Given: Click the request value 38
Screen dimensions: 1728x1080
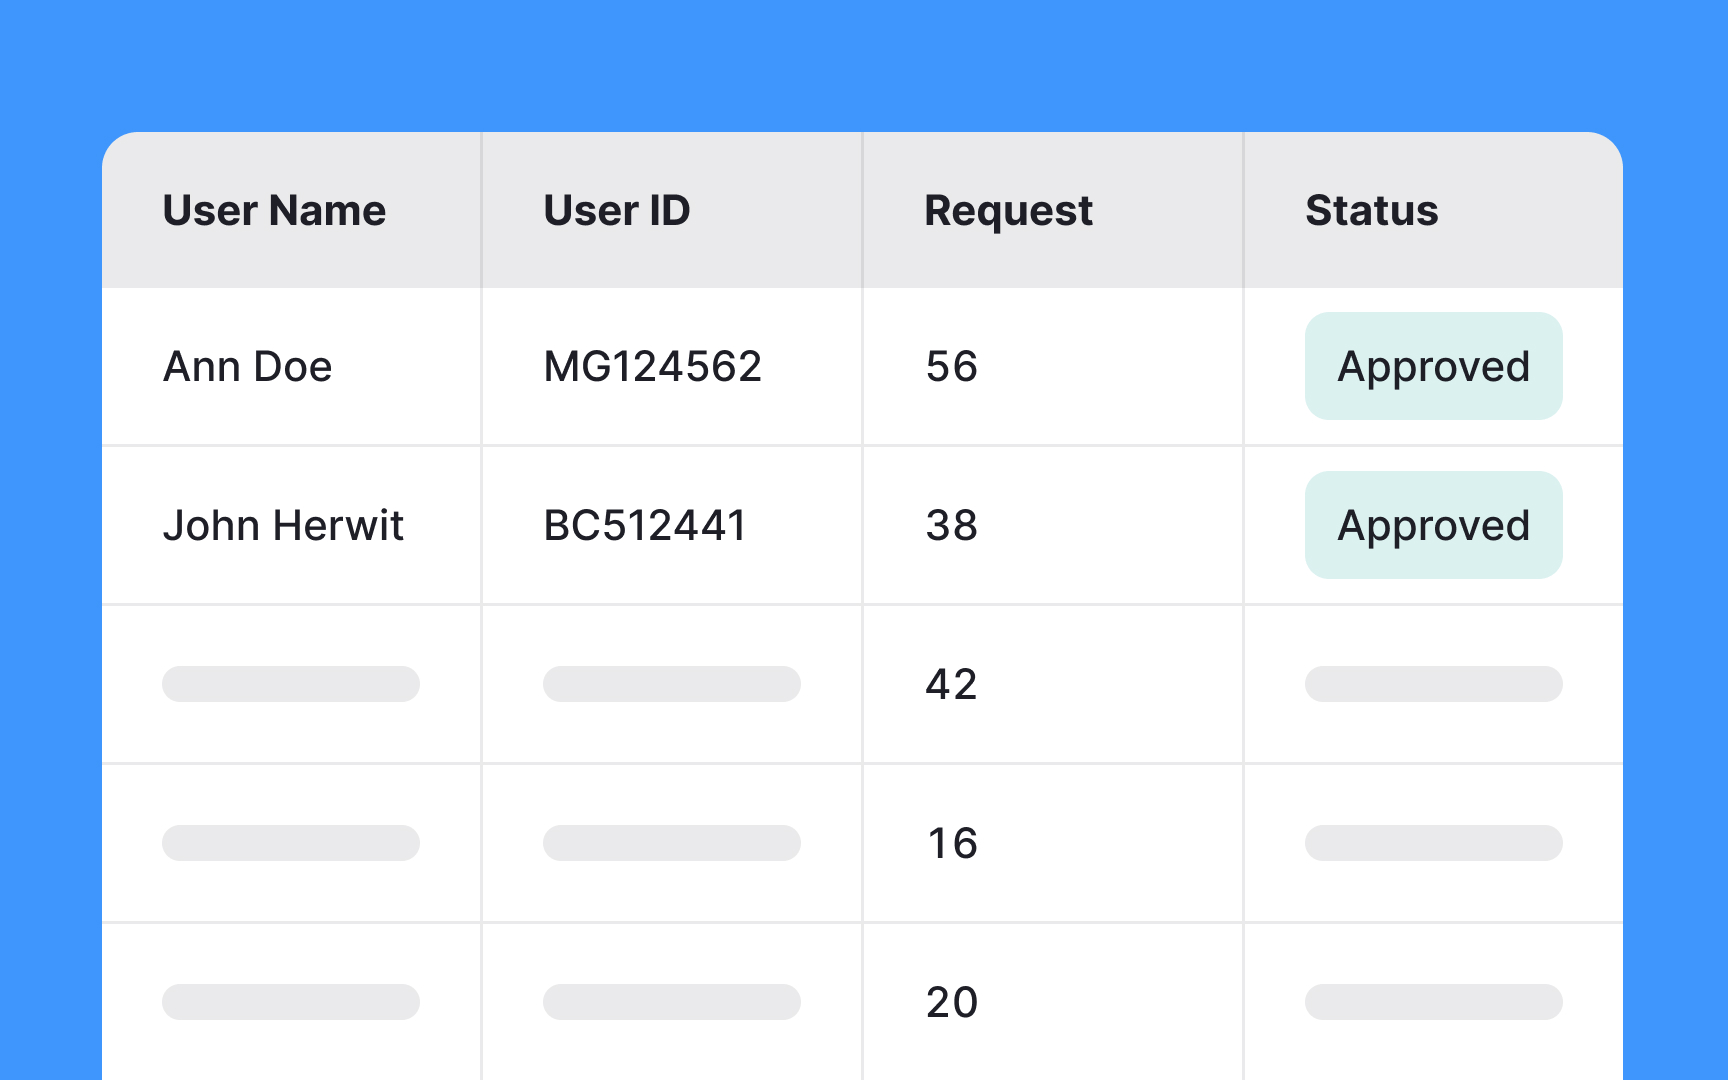Looking at the screenshot, I should [x=950, y=525].
